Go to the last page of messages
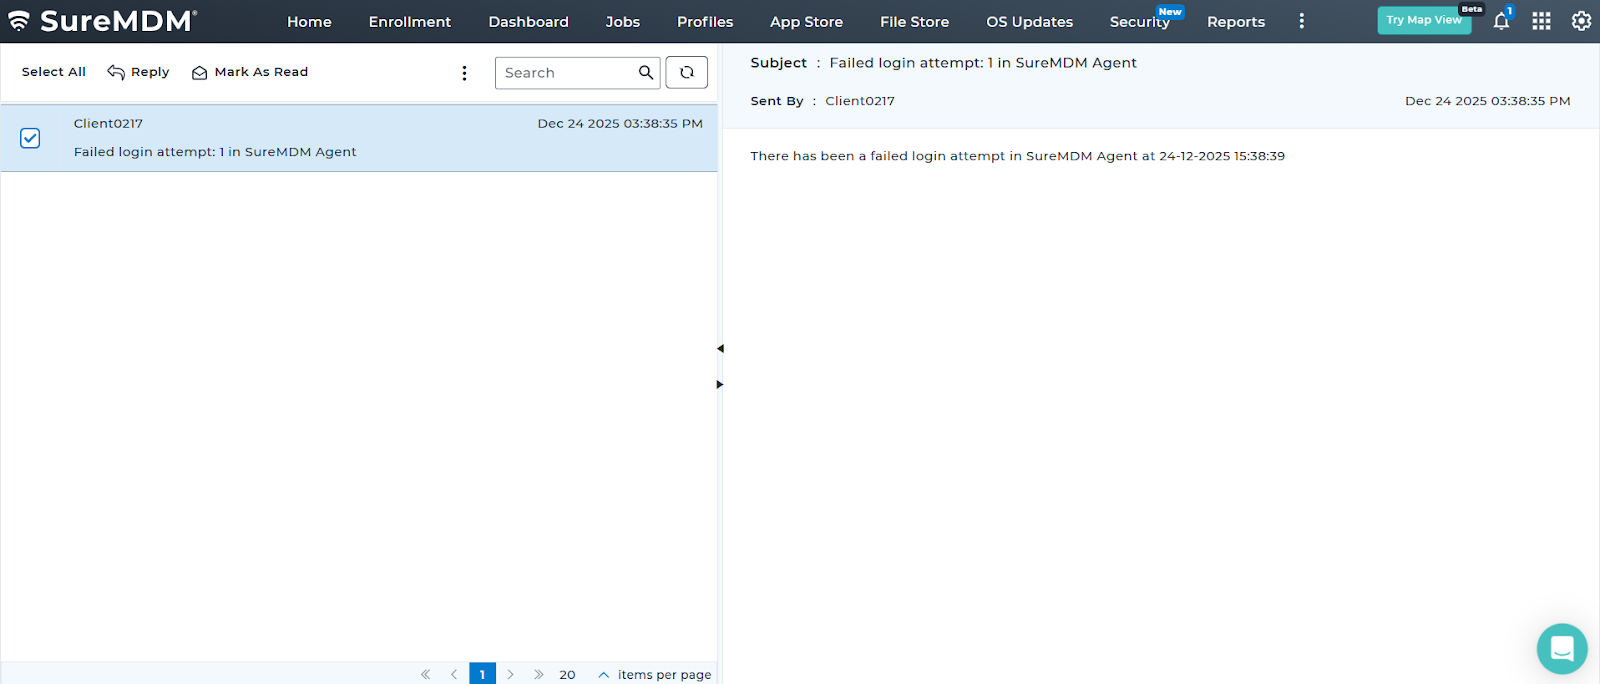 tap(538, 675)
